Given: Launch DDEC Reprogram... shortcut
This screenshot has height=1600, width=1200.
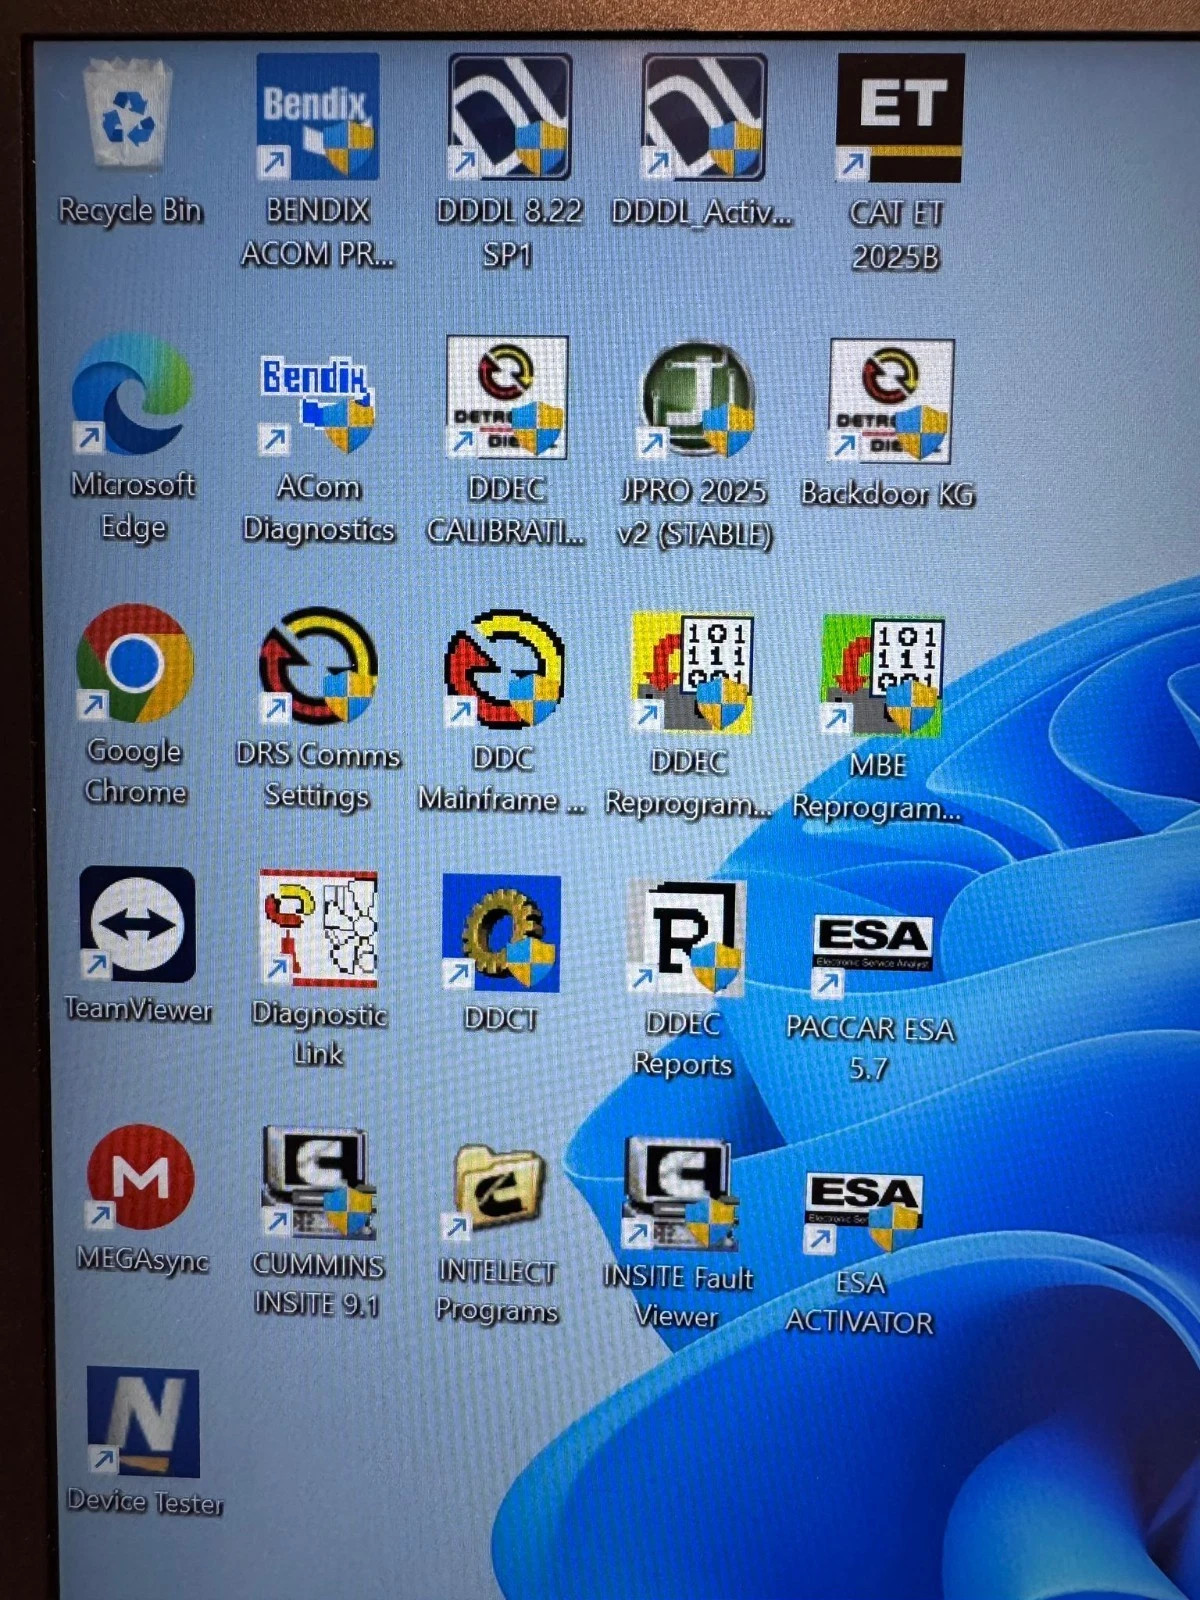Looking at the screenshot, I should [692, 673].
